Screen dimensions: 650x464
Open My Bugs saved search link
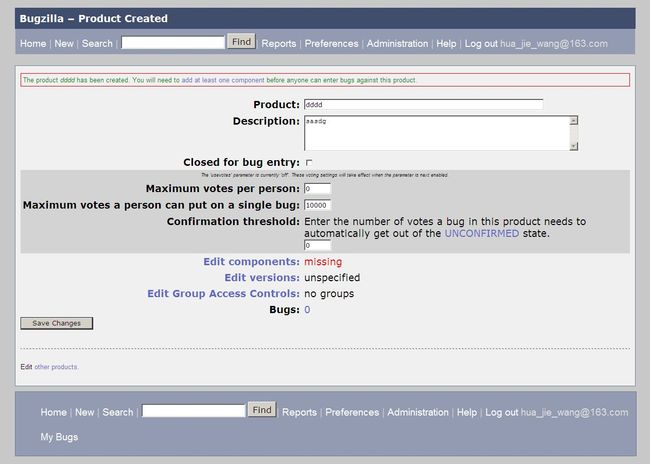point(59,437)
